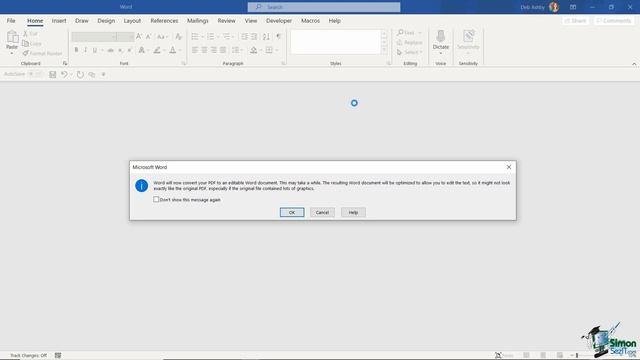Click Clear All Formatting icon
Viewport: 640px width, 360px height.
coord(178,37)
